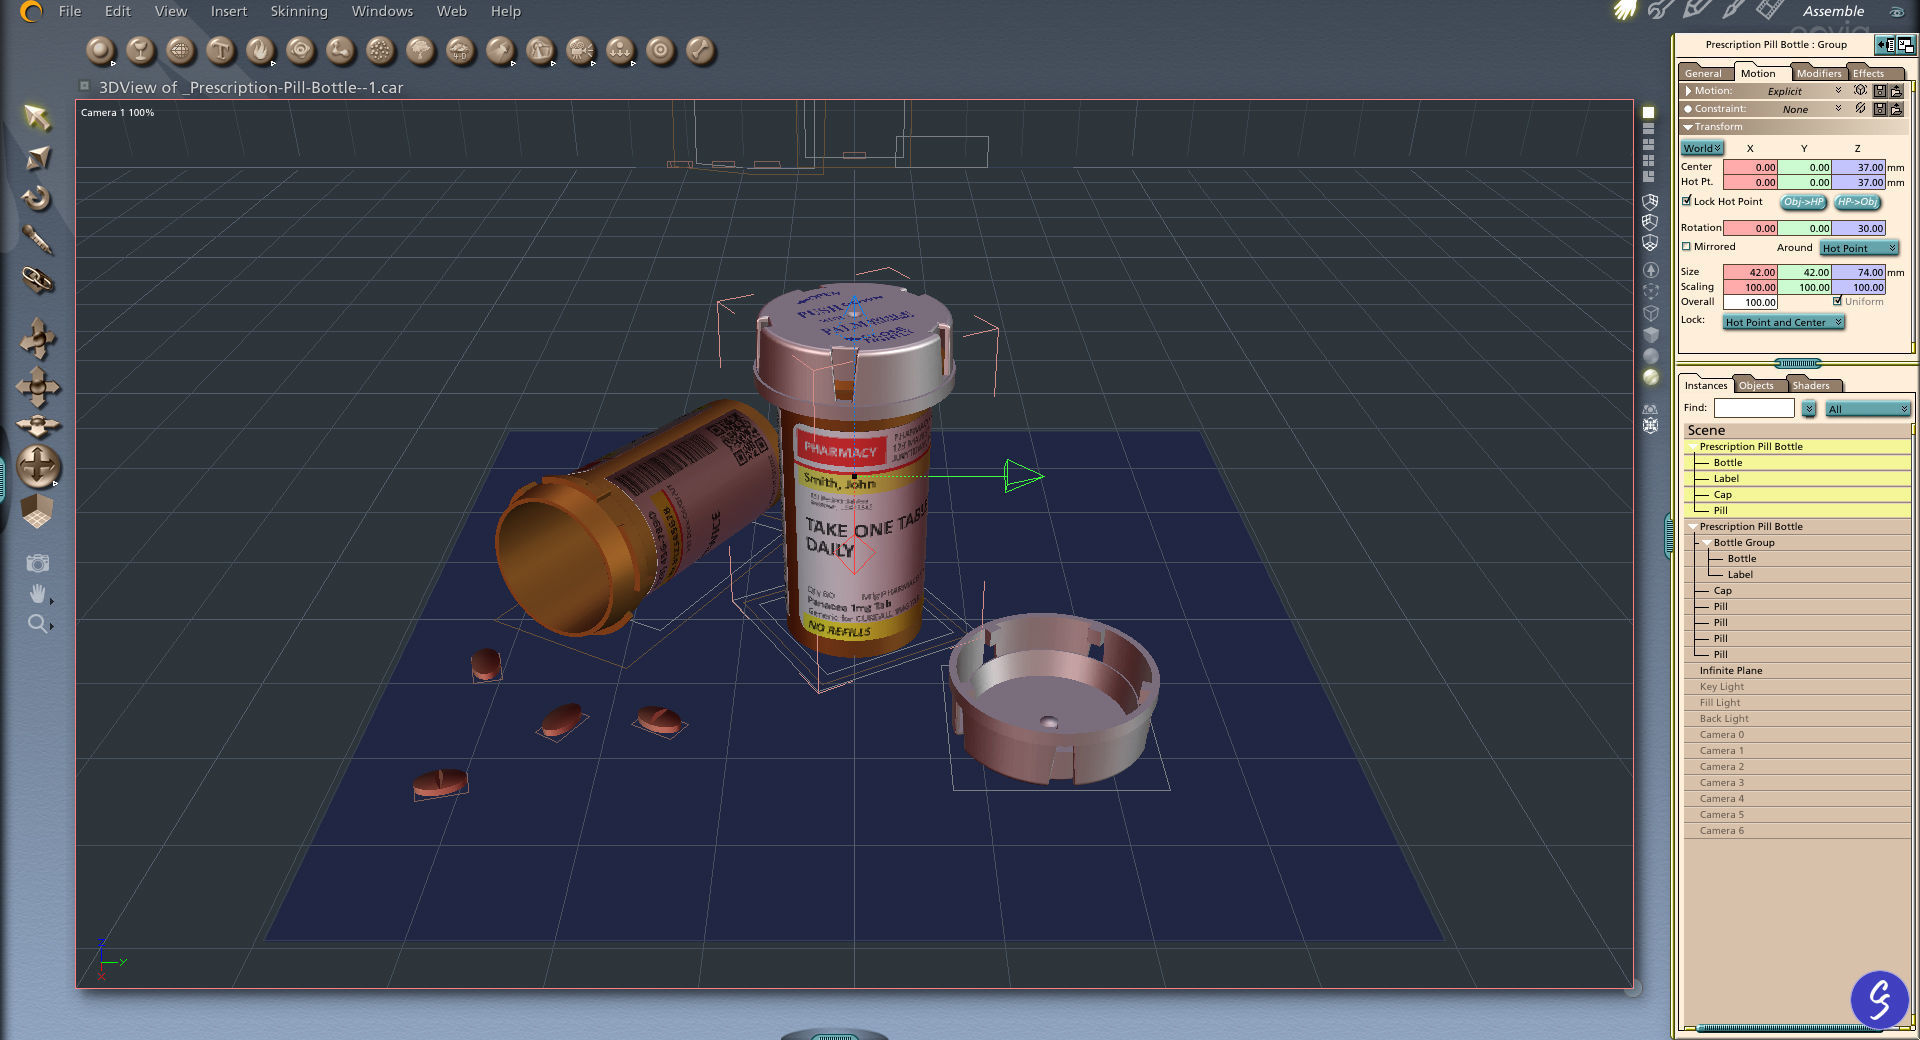The image size is (1920, 1040).
Task: Open the Assemble room hand icon
Action: click(x=1624, y=11)
